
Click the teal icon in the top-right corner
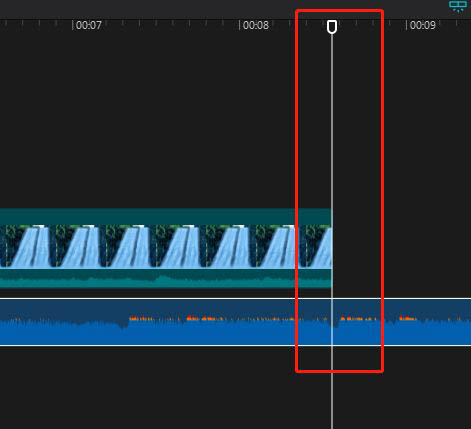(458, 6)
